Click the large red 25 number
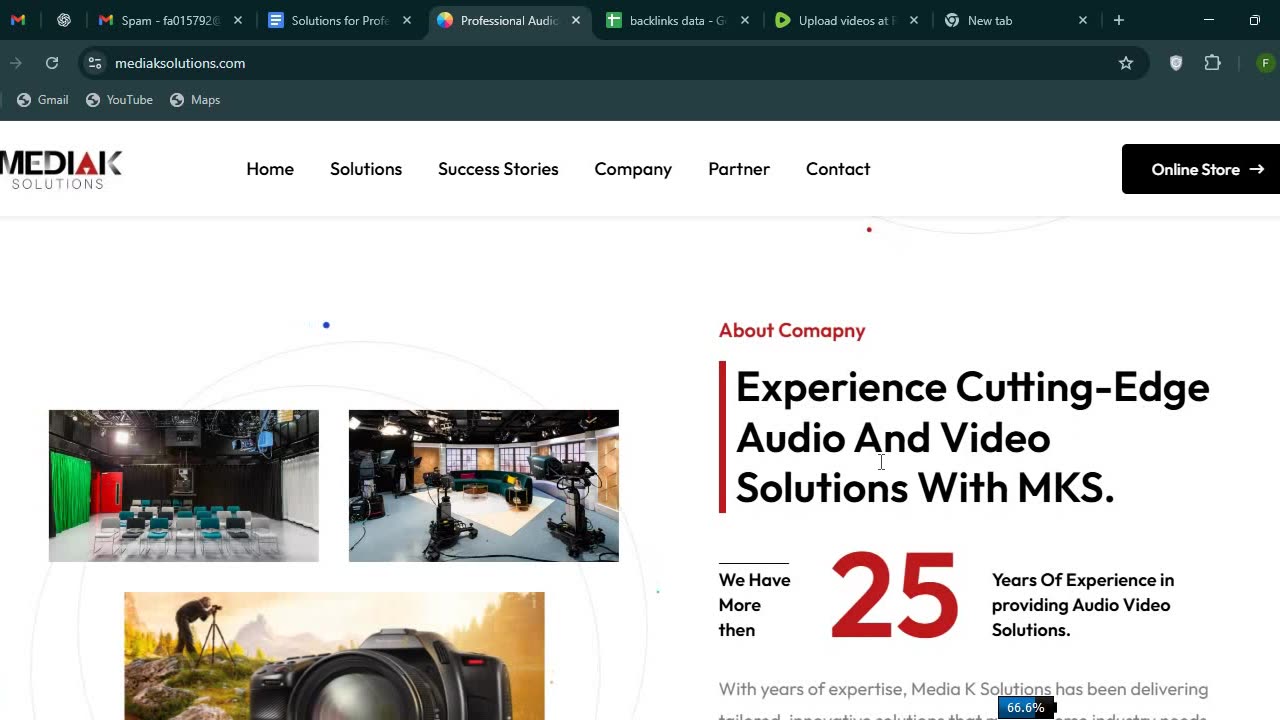 894,596
